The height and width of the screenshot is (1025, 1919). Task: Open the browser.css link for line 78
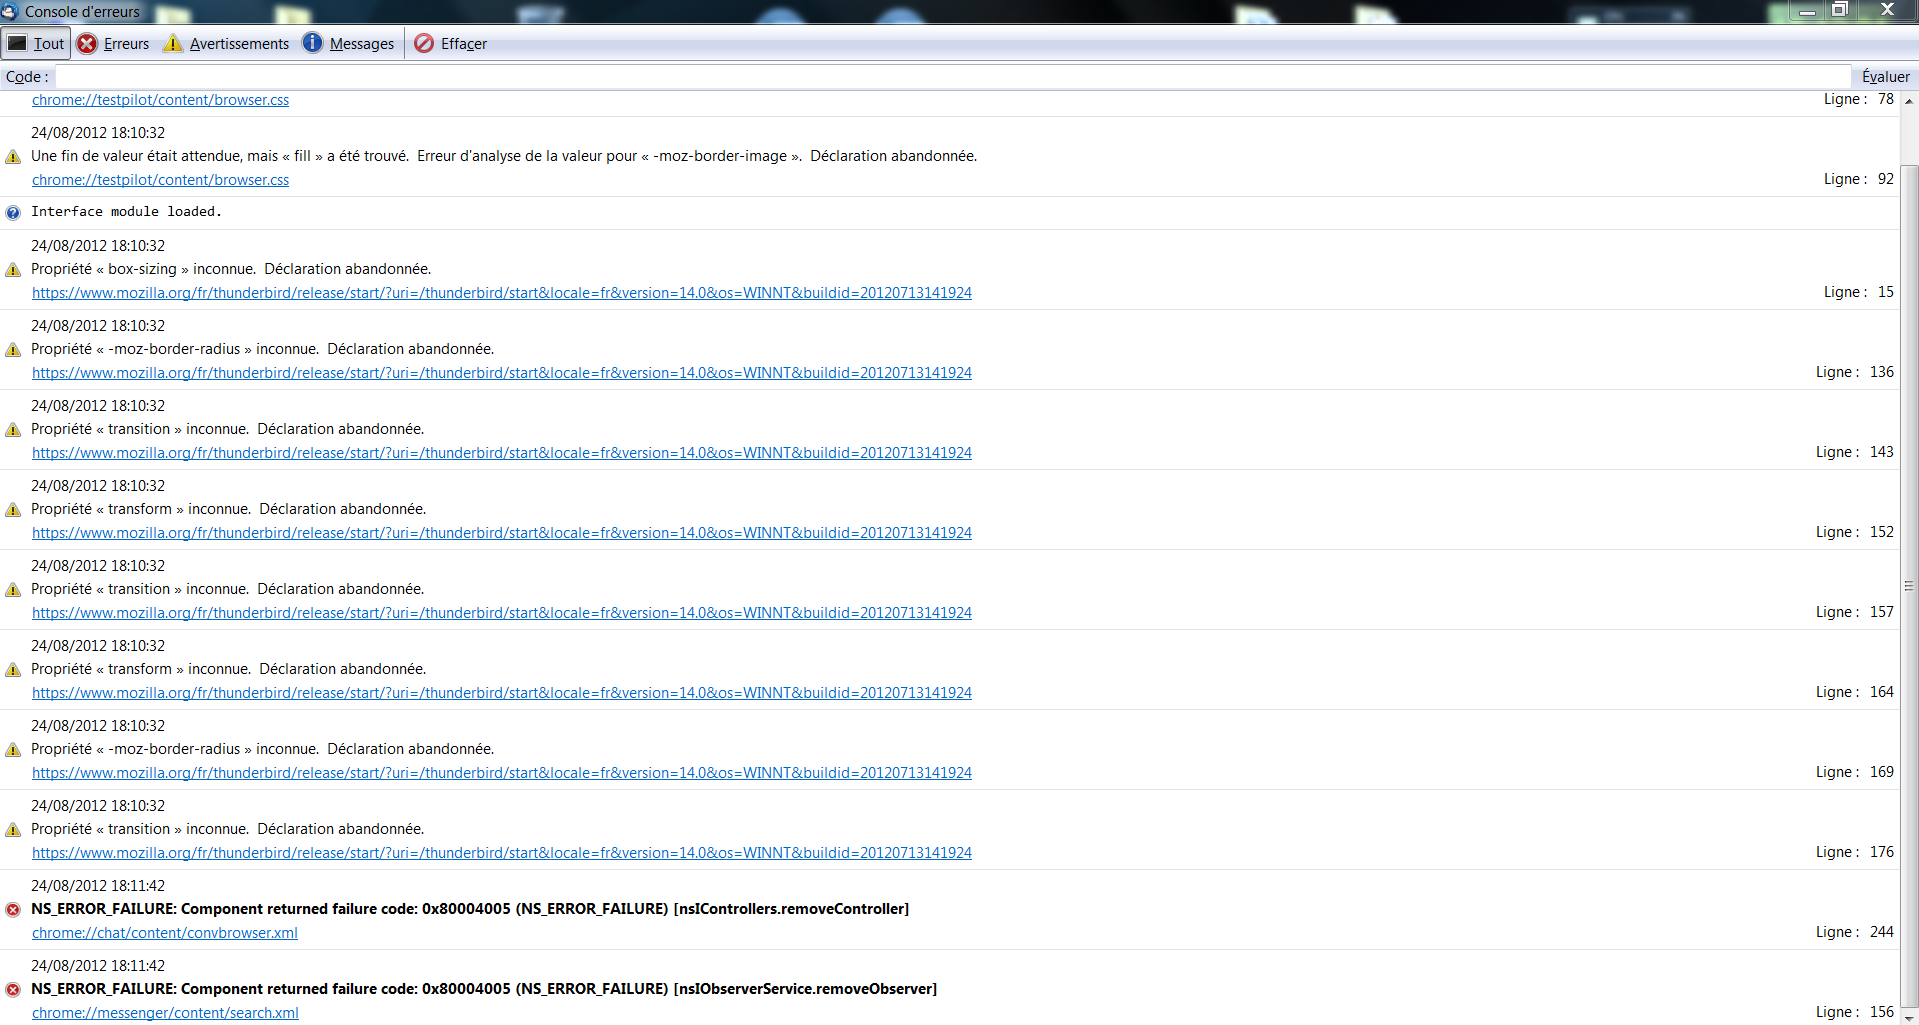[160, 100]
